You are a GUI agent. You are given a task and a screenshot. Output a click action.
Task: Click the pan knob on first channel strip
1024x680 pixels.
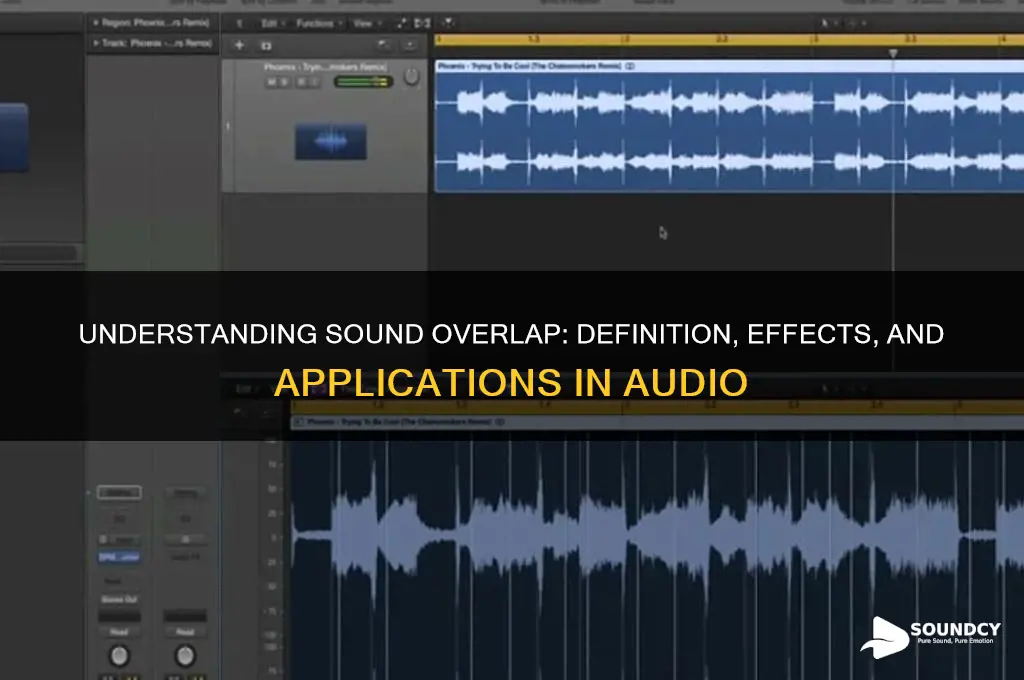119,655
